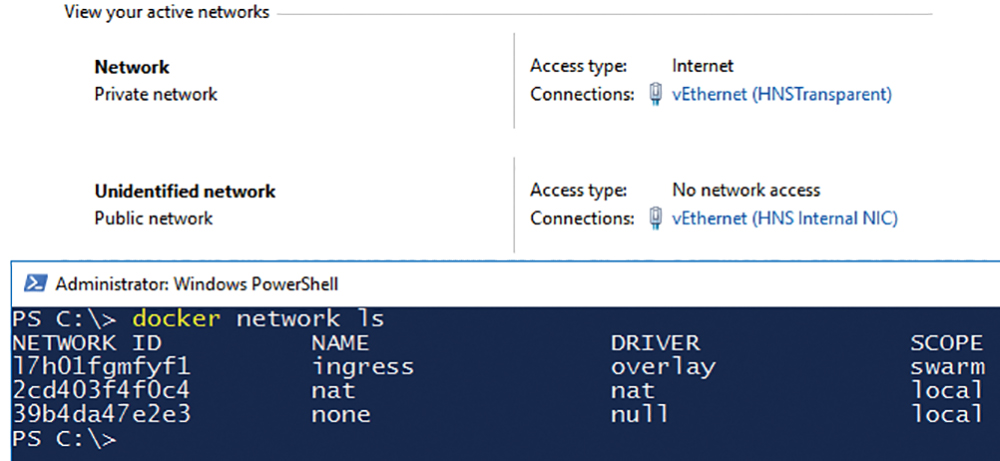Click the Administrator: Windows PowerShell title bar
This screenshot has height=461, width=1000.
pyautogui.click(x=505, y=284)
